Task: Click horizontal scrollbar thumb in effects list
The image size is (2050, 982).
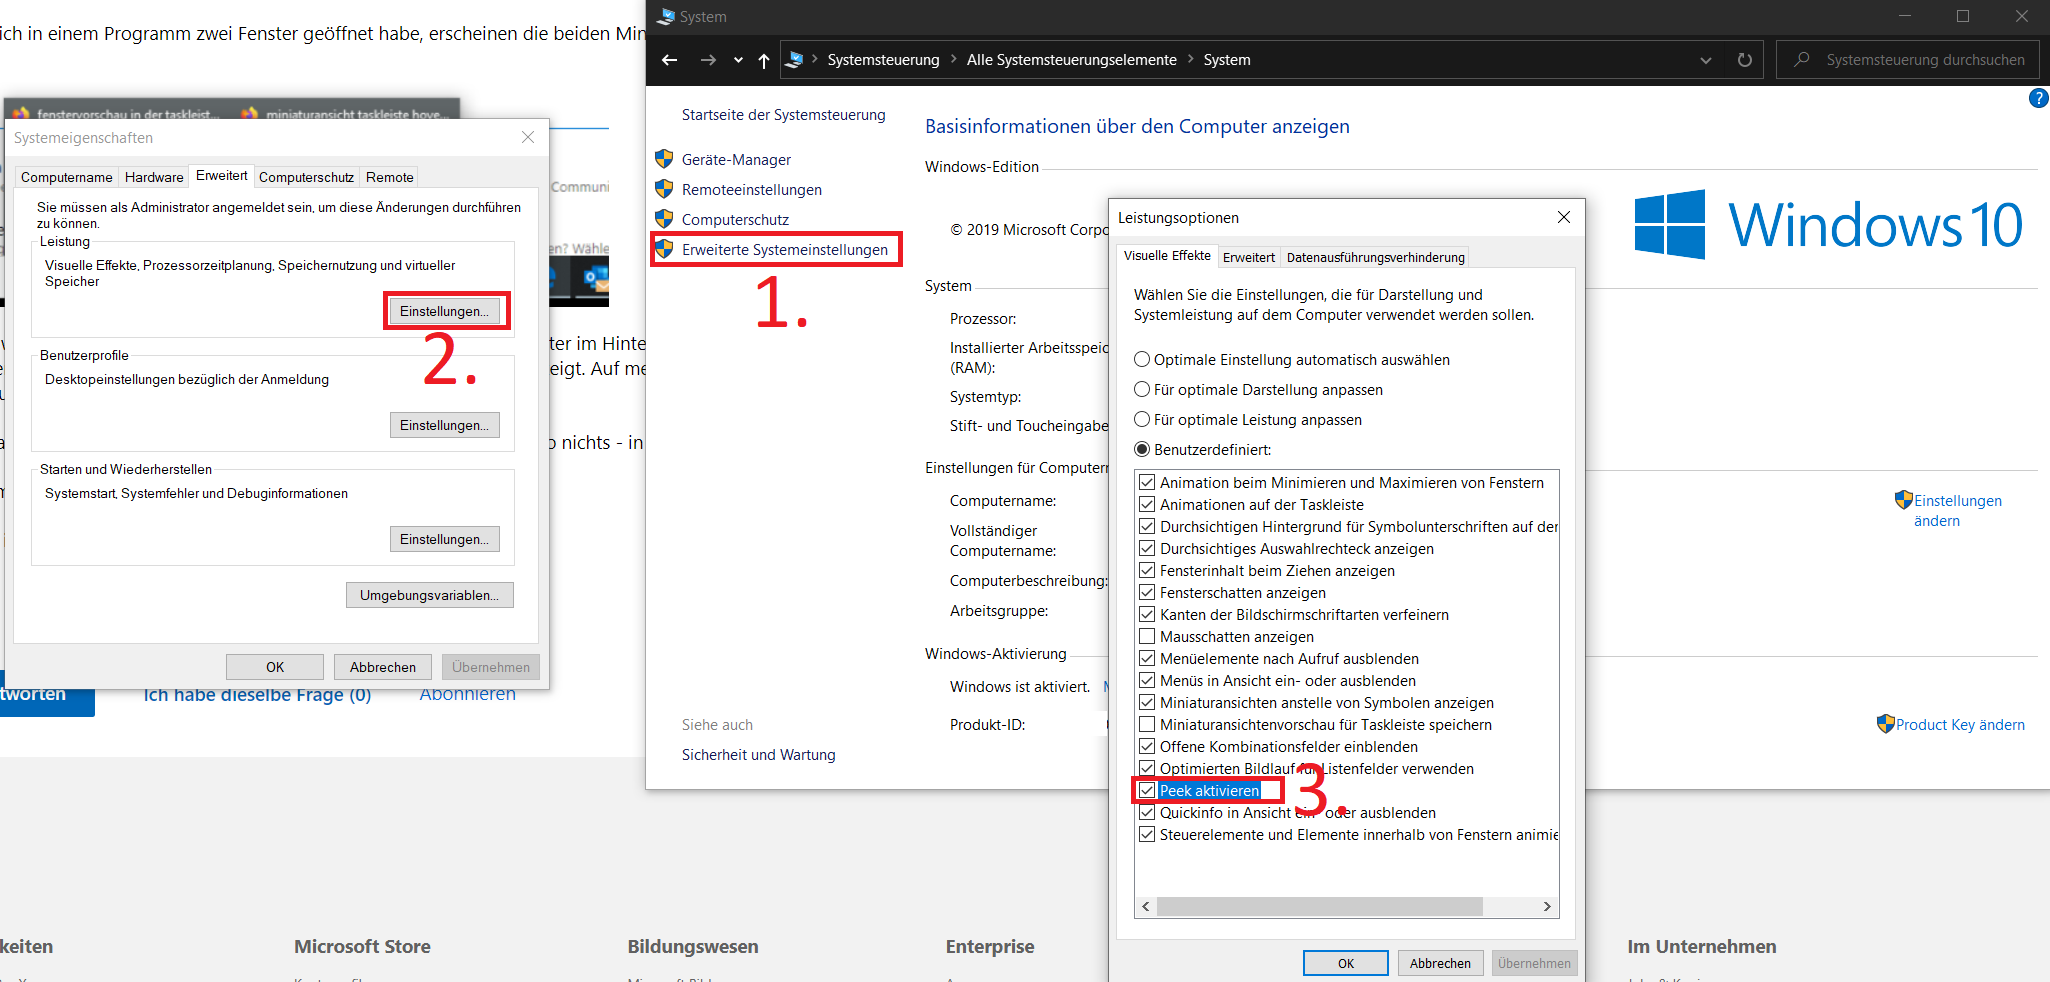Action: coord(1319,906)
